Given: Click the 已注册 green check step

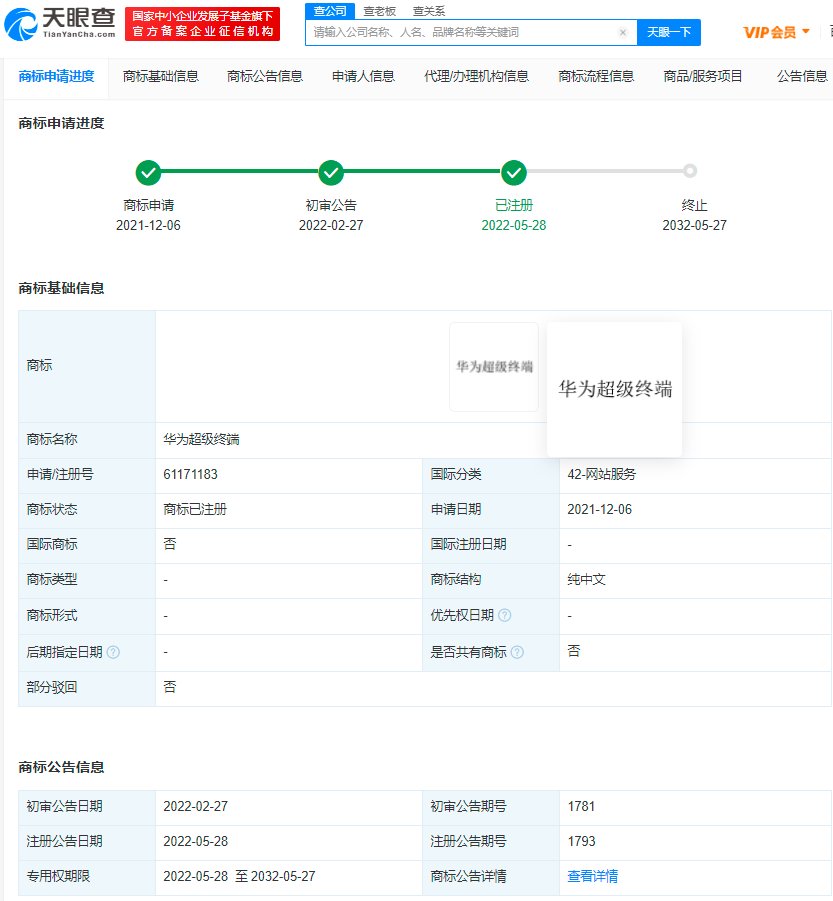Looking at the screenshot, I should [514, 172].
